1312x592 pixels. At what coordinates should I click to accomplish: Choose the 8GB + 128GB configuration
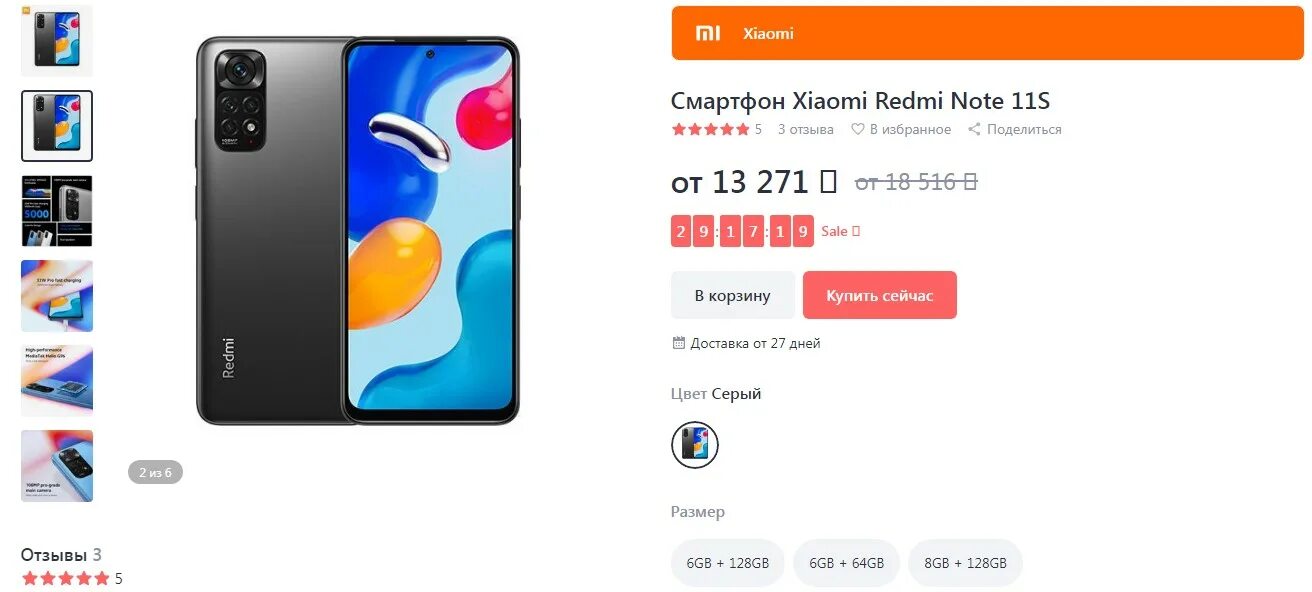tap(965, 563)
